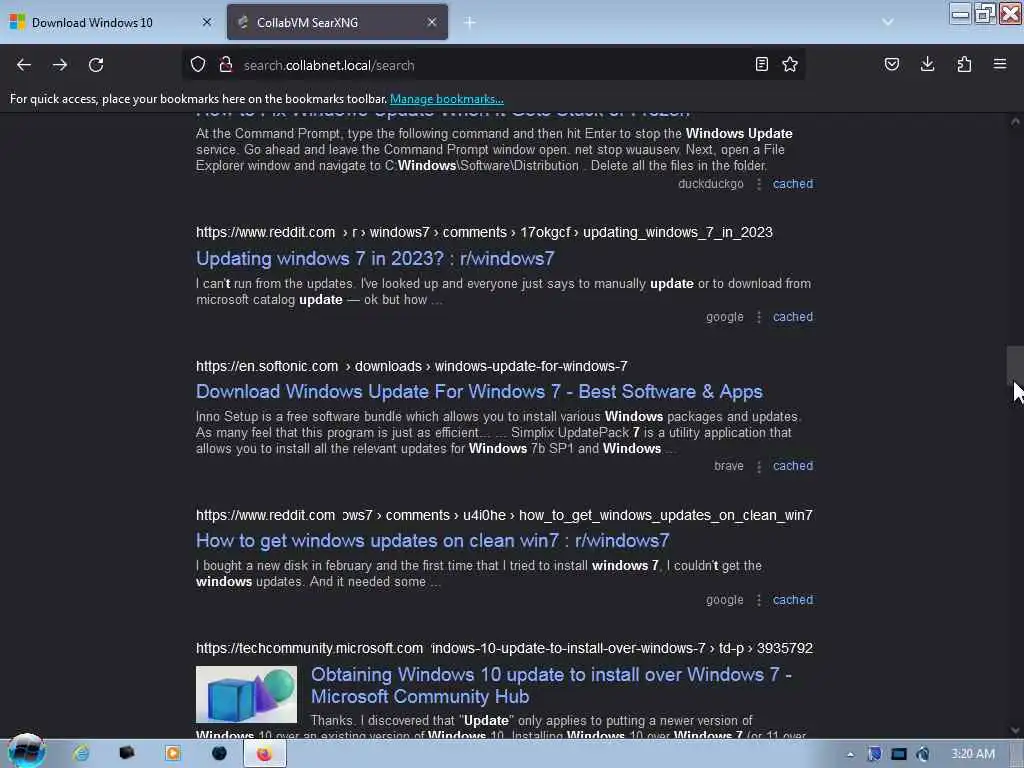Expand options dots for Updating windows 7 result
This screenshot has width=1024, height=768.
(758, 317)
